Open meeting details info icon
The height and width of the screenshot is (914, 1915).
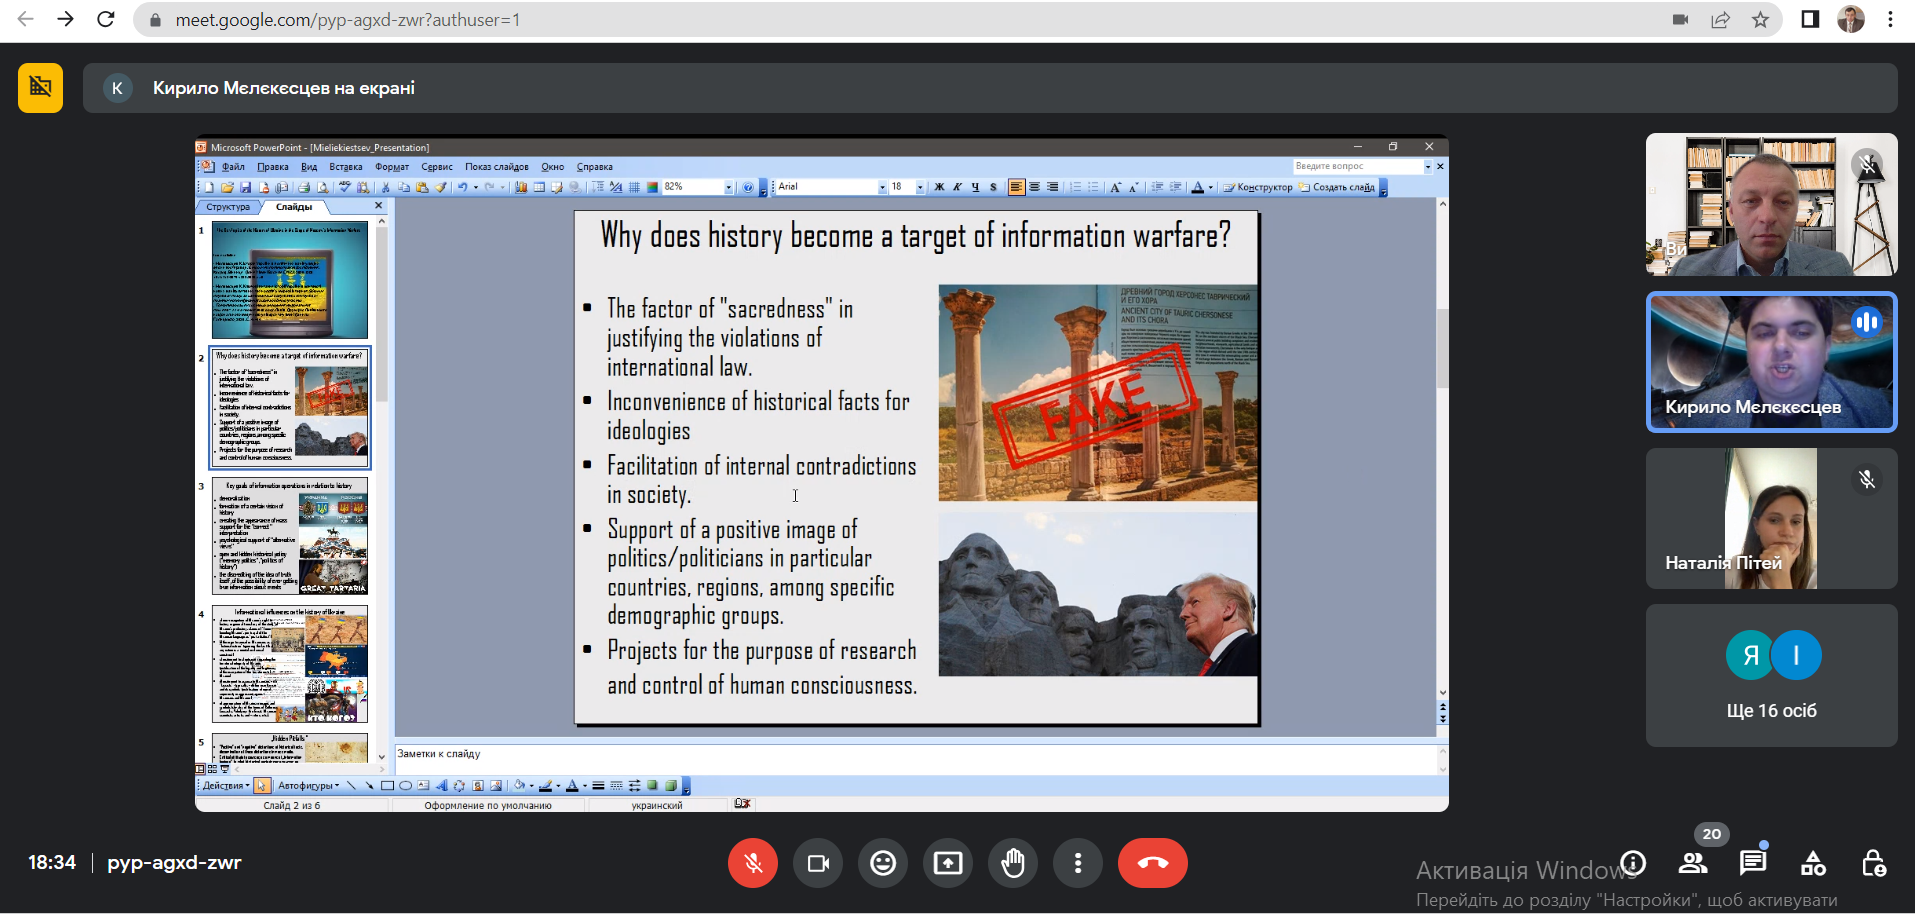click(1633, 863)
